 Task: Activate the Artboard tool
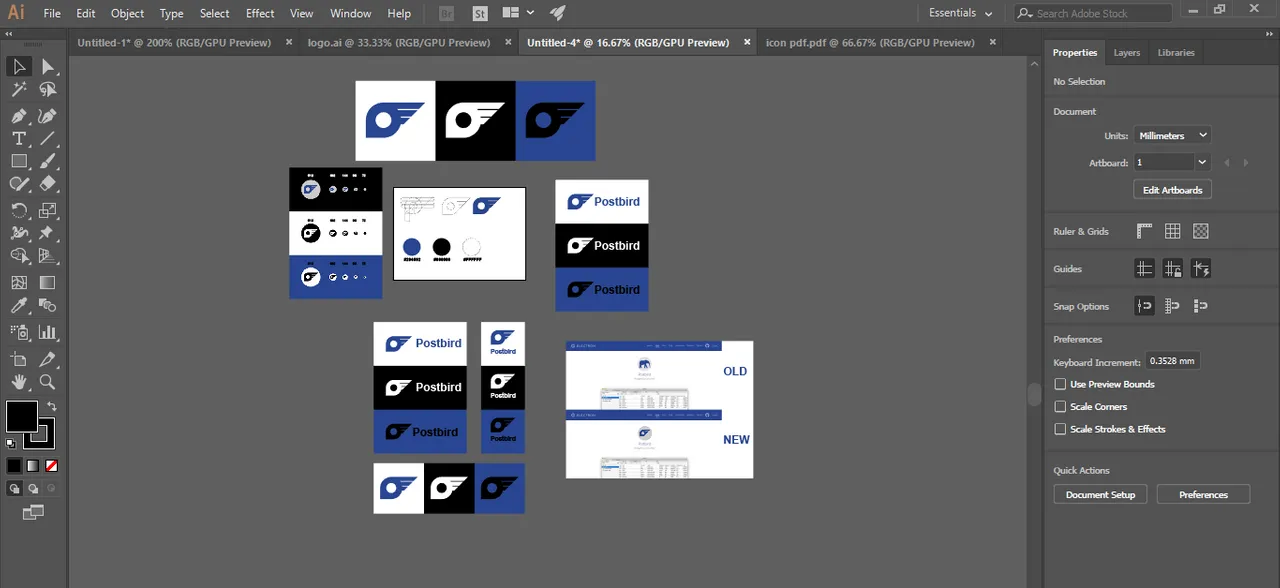[19, 359]
